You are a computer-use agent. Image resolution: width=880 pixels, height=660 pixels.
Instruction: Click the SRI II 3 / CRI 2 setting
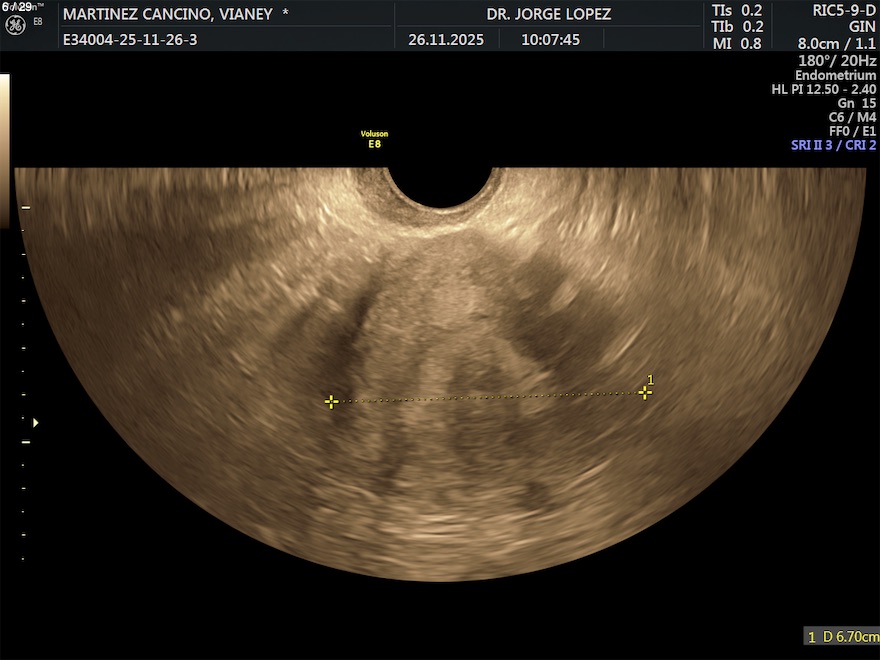(833, 145)
